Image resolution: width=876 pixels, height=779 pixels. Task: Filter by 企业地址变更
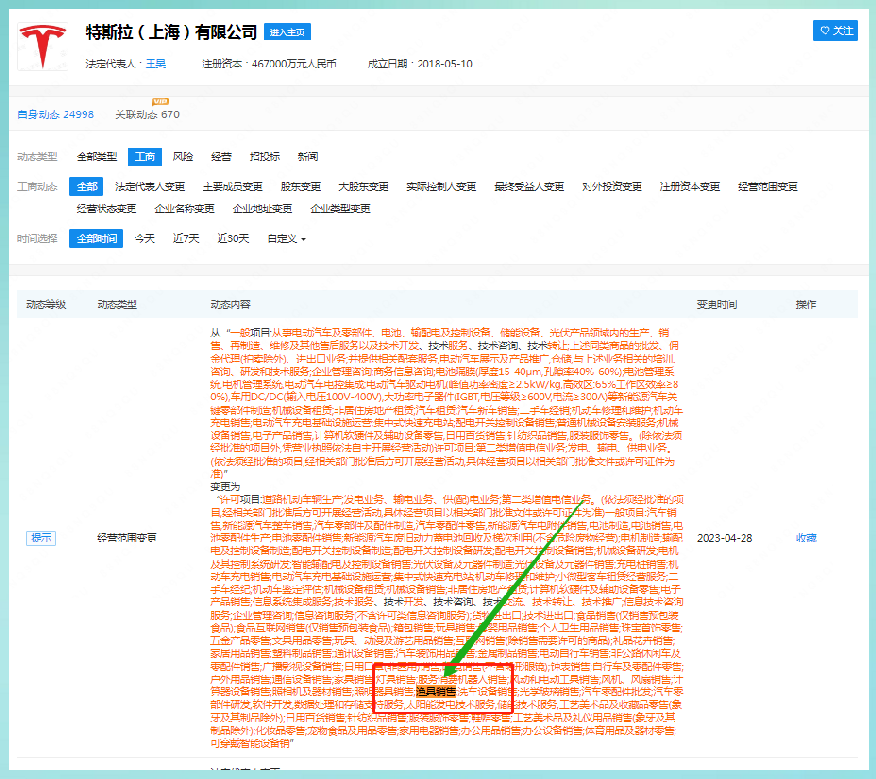click(262, 208)
